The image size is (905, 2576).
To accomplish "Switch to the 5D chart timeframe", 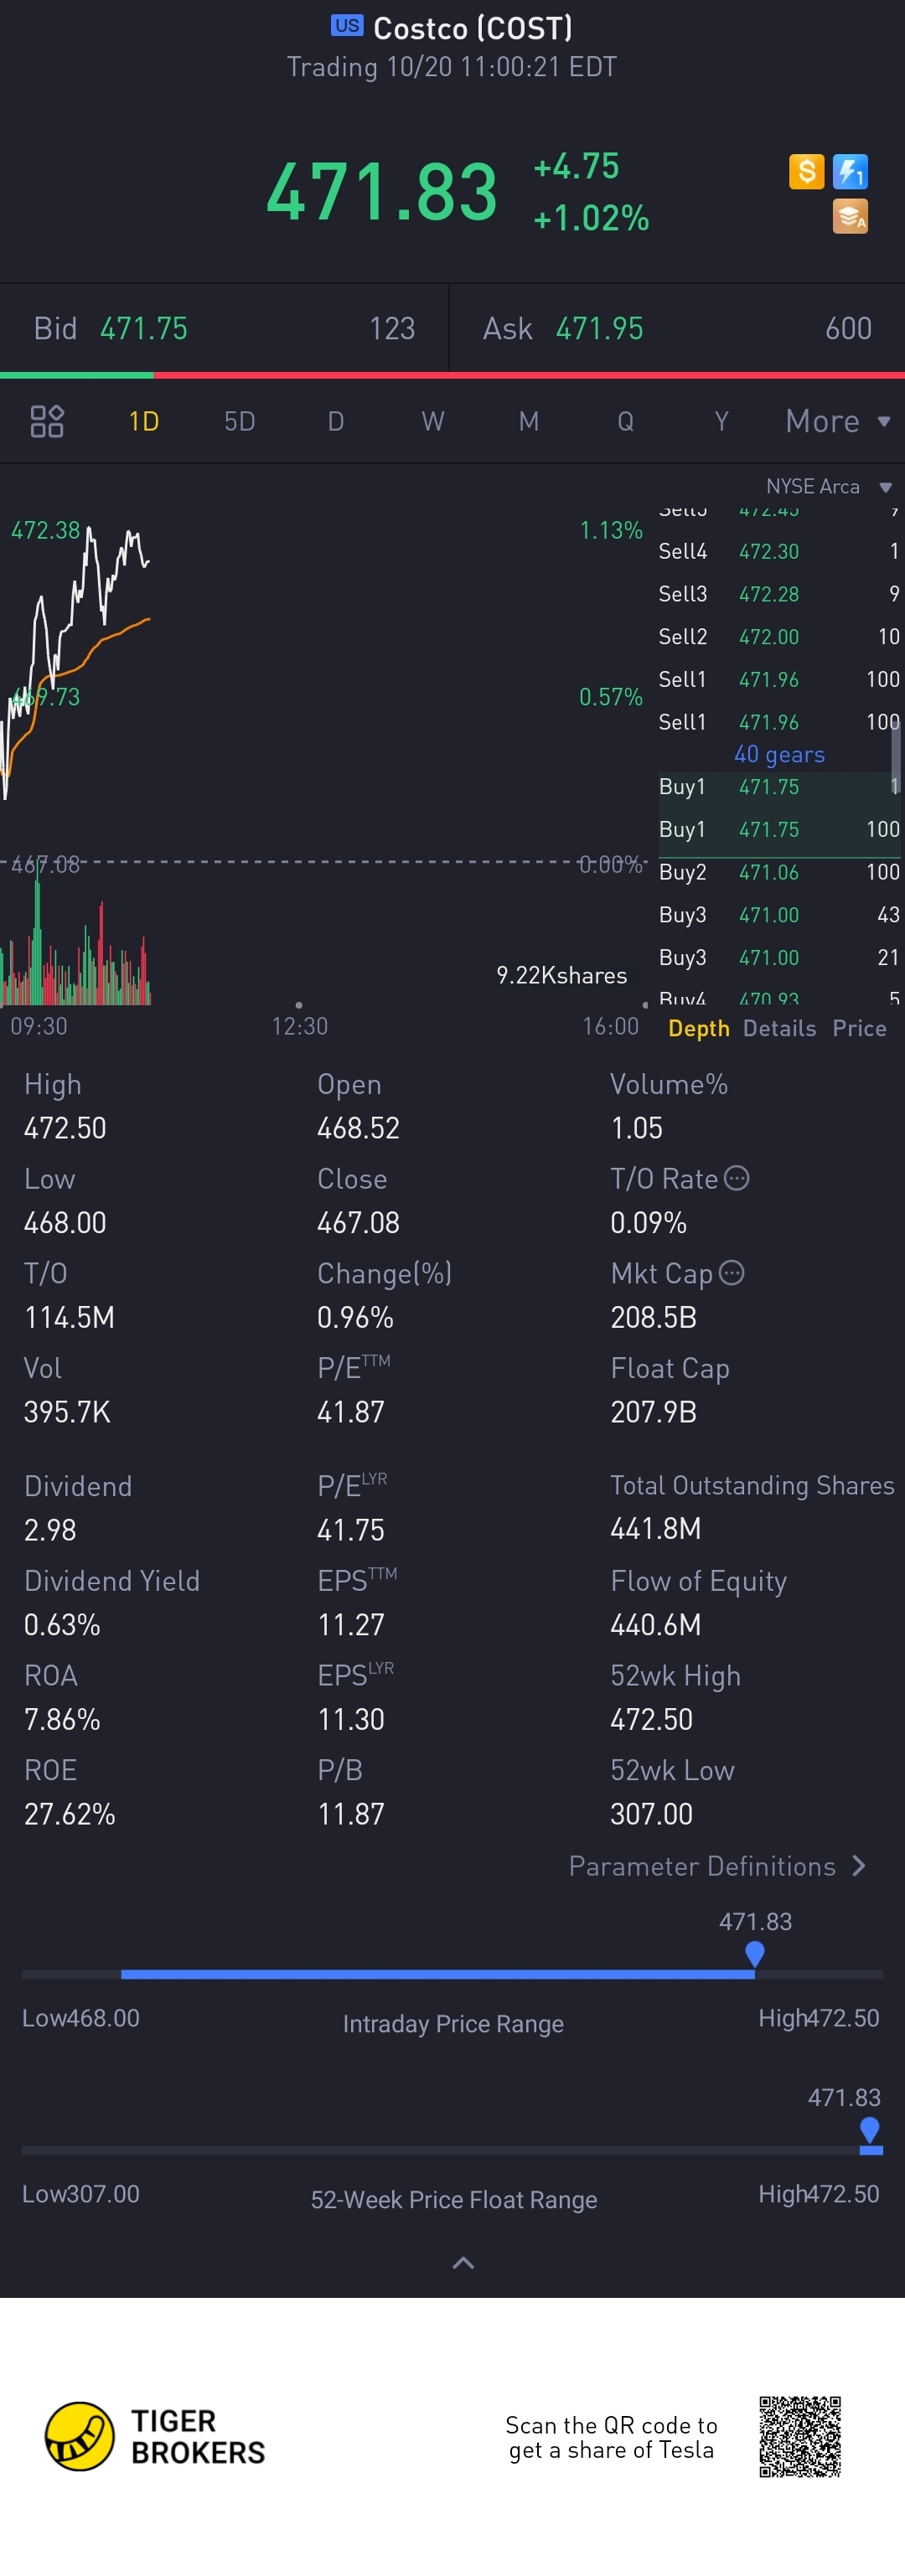I will click(x=240, y=421).
